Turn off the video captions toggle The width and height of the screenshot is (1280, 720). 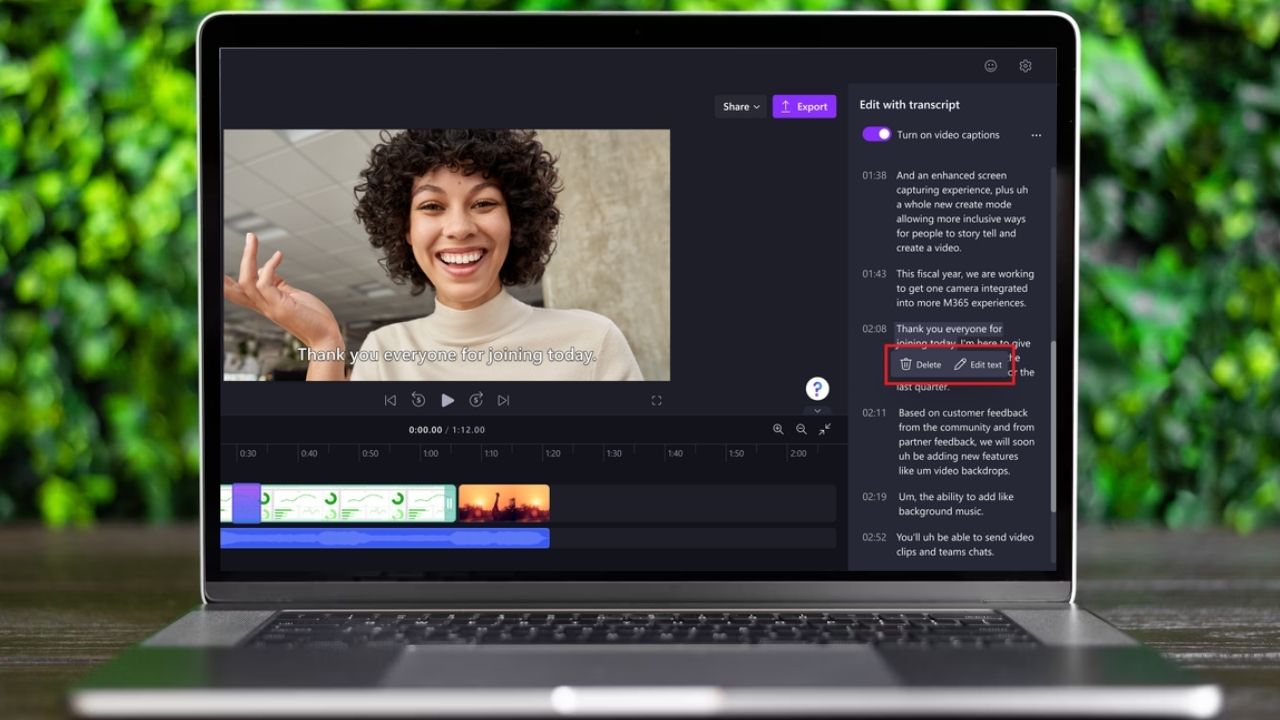click(x=875, y=134)
